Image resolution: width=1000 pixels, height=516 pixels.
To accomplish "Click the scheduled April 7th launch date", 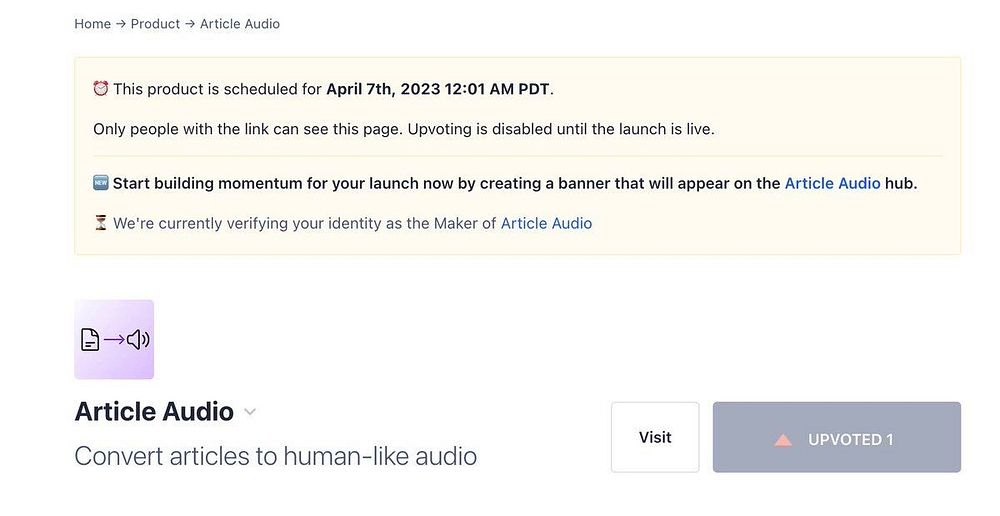I will [x=438, y=89].
